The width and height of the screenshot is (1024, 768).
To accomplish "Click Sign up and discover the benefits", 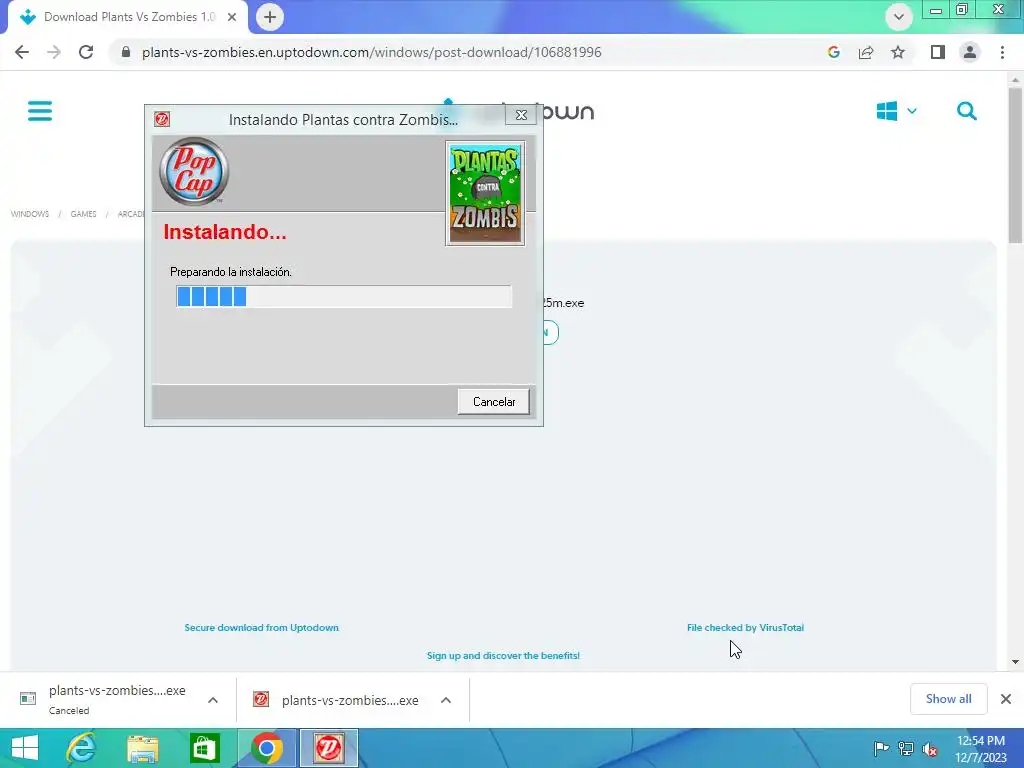I will [x=503, y=656].
